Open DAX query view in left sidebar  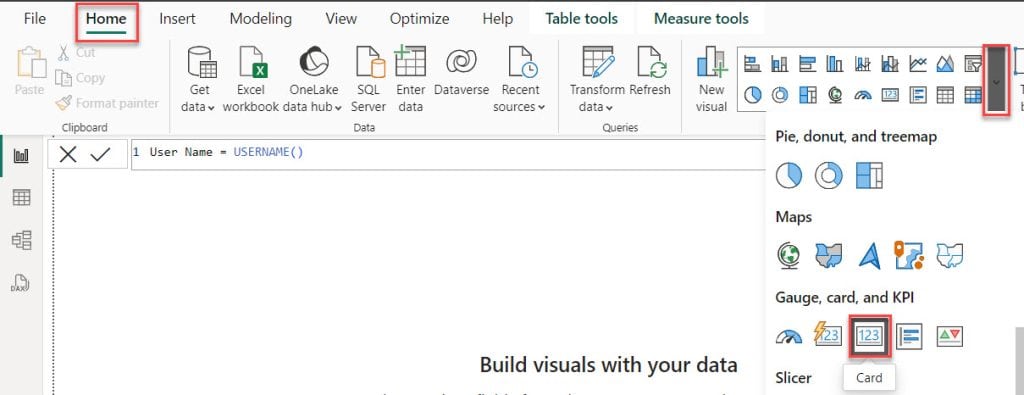click(22, 283)
